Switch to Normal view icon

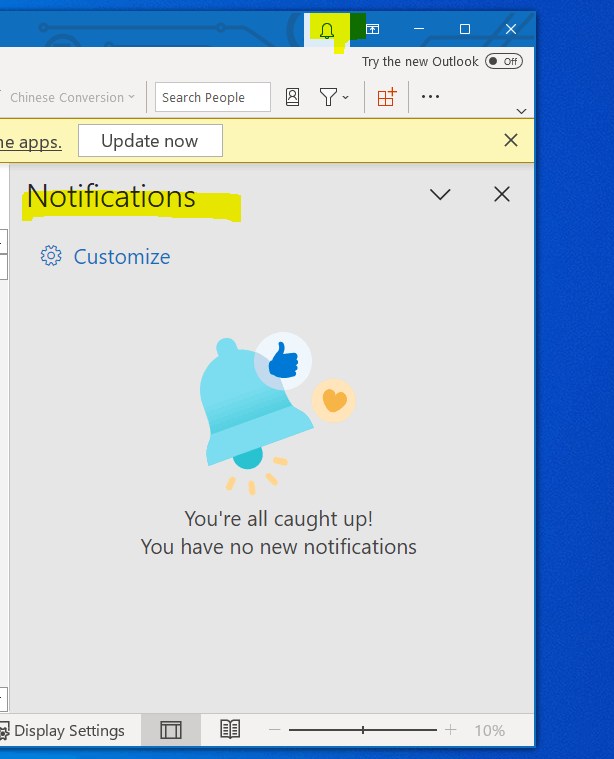click(x=171, y=730)
